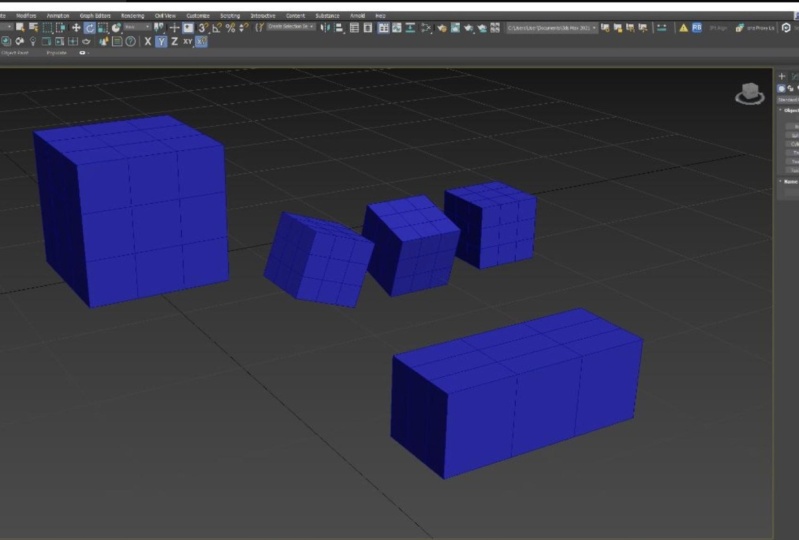The width and height of the screenshot is (799, 540).
Task: Open the Create Selection Set dropdown
Action: (291, 26)
